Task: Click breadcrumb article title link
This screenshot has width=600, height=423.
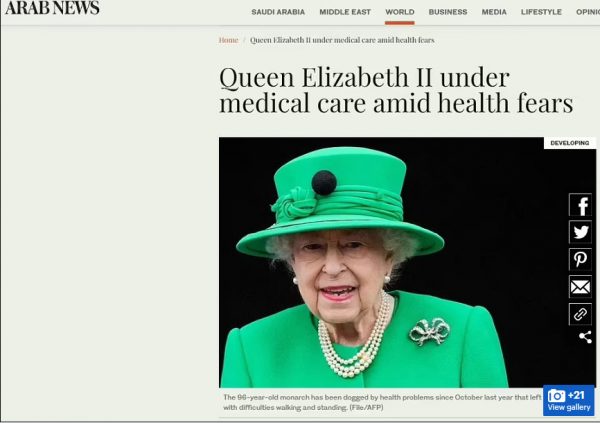Action: [342, 40]
